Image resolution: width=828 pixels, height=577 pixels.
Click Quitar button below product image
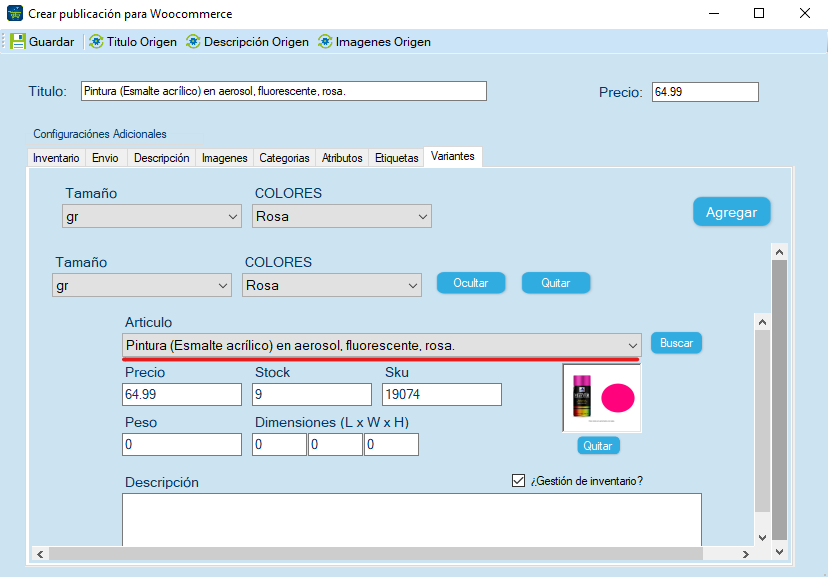pyautogui.click(x=598, y=446)
